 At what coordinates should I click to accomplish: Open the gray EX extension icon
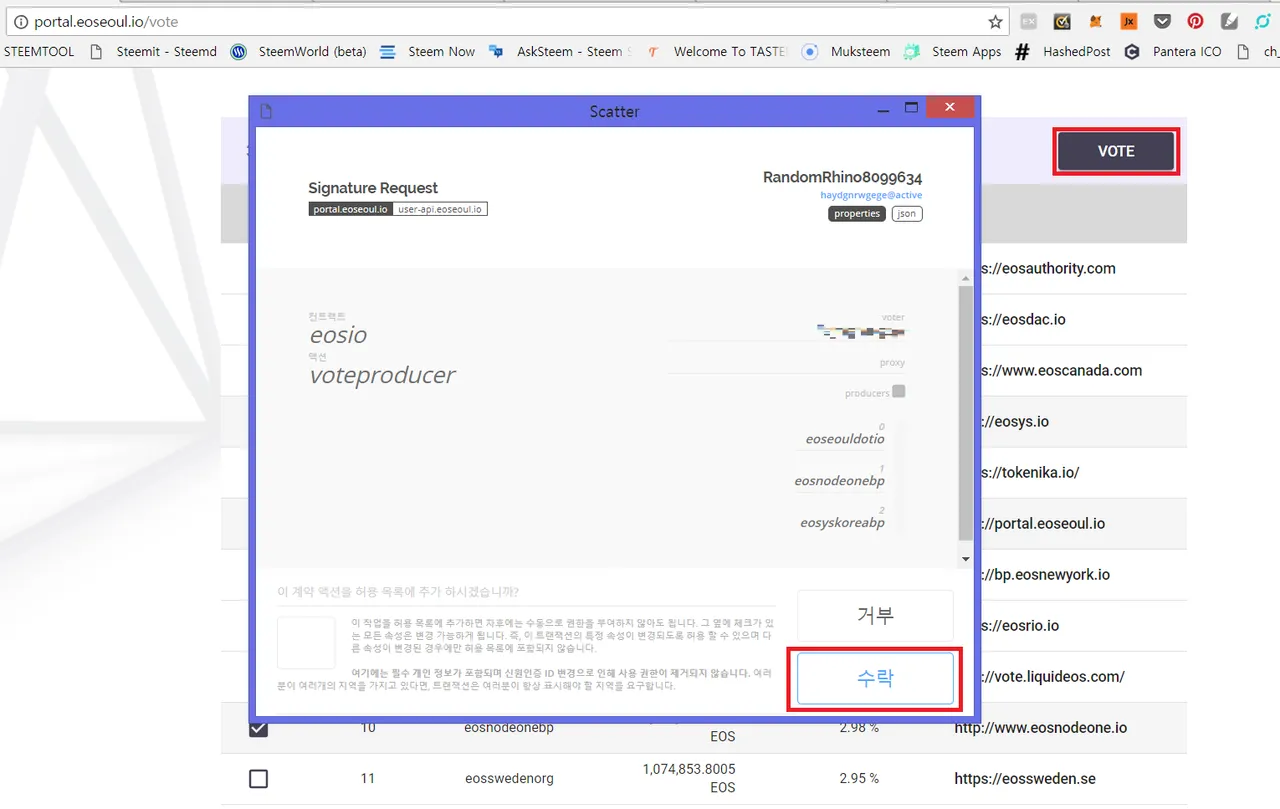pyautogui.click(x=1028, y=21)
